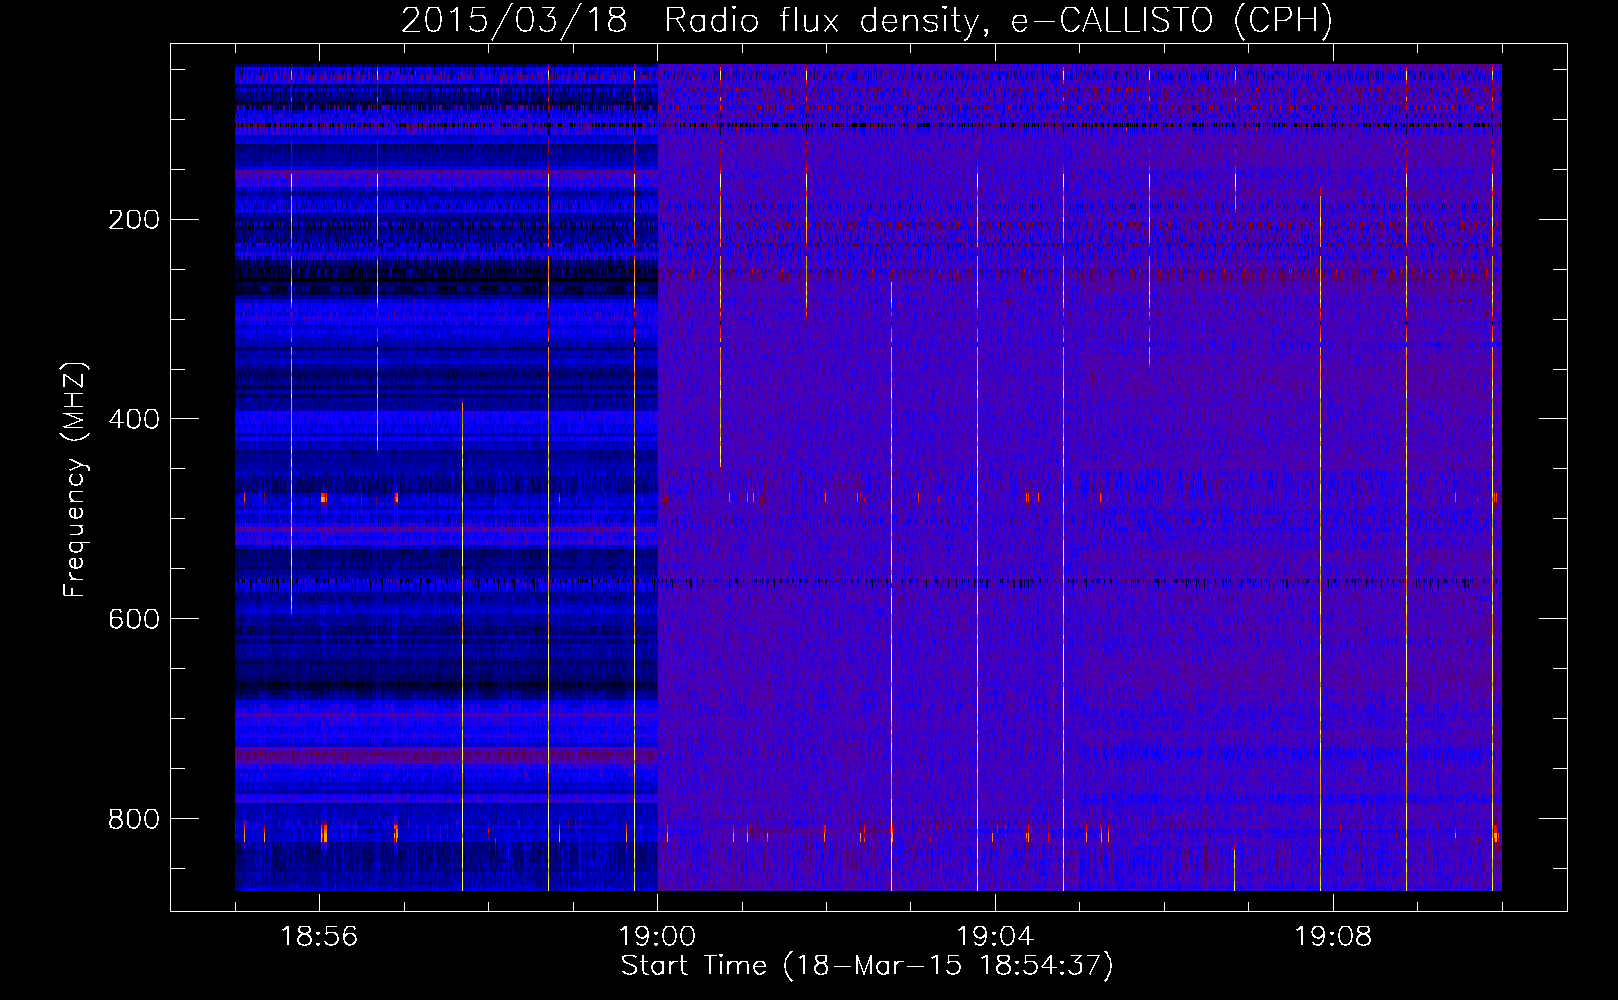Click the 200 frequency tick label
The height and width of the screenshot is (1000, 1618).
point(134,220)
